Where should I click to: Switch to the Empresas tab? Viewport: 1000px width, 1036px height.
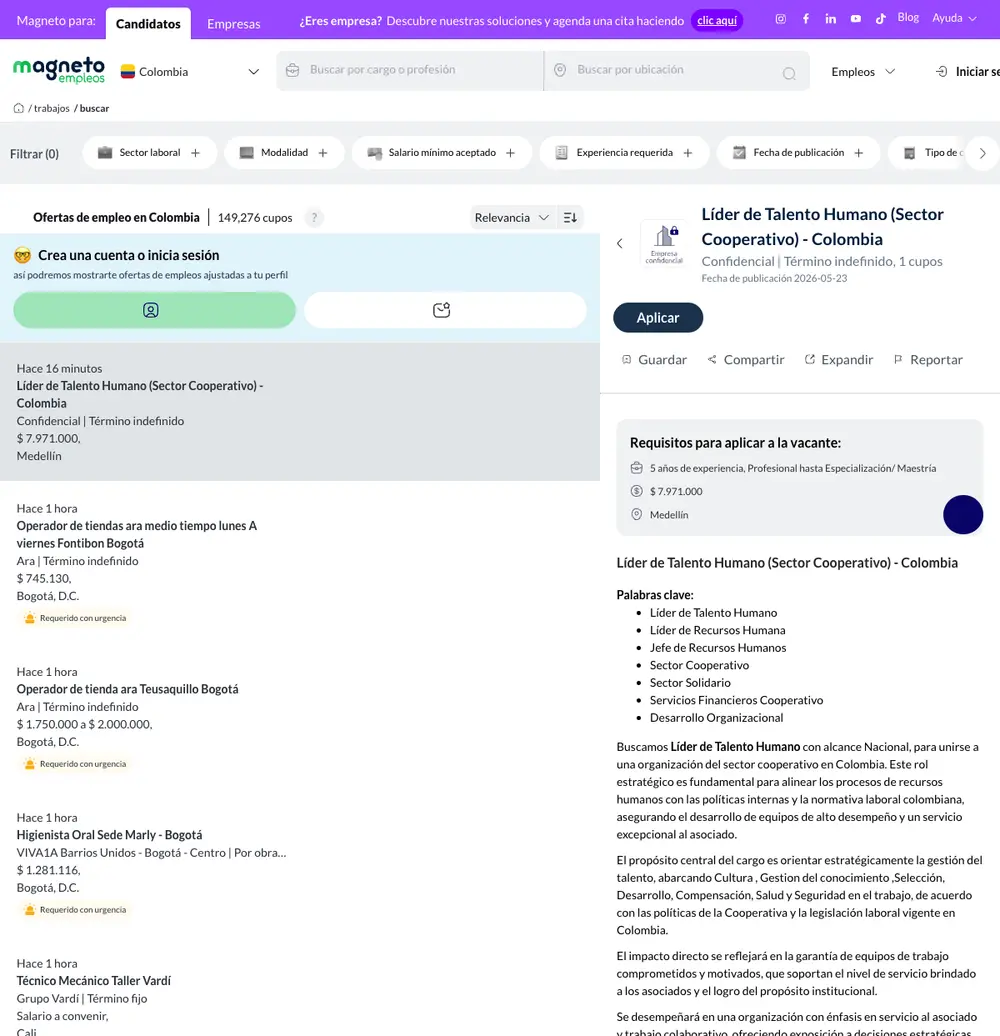(x=234, y=24)
